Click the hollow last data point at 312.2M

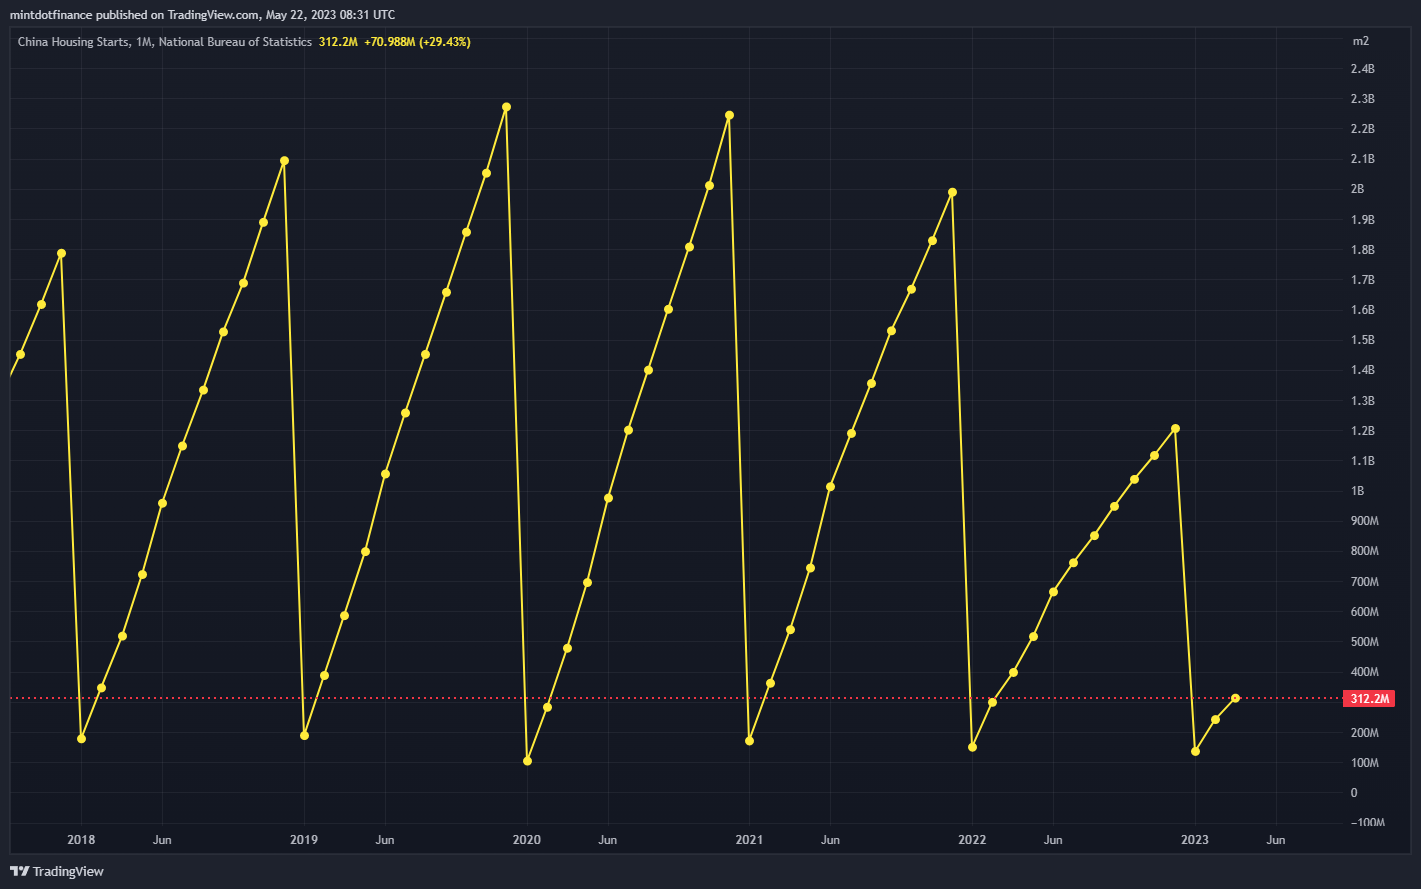tap(1236, 698)
